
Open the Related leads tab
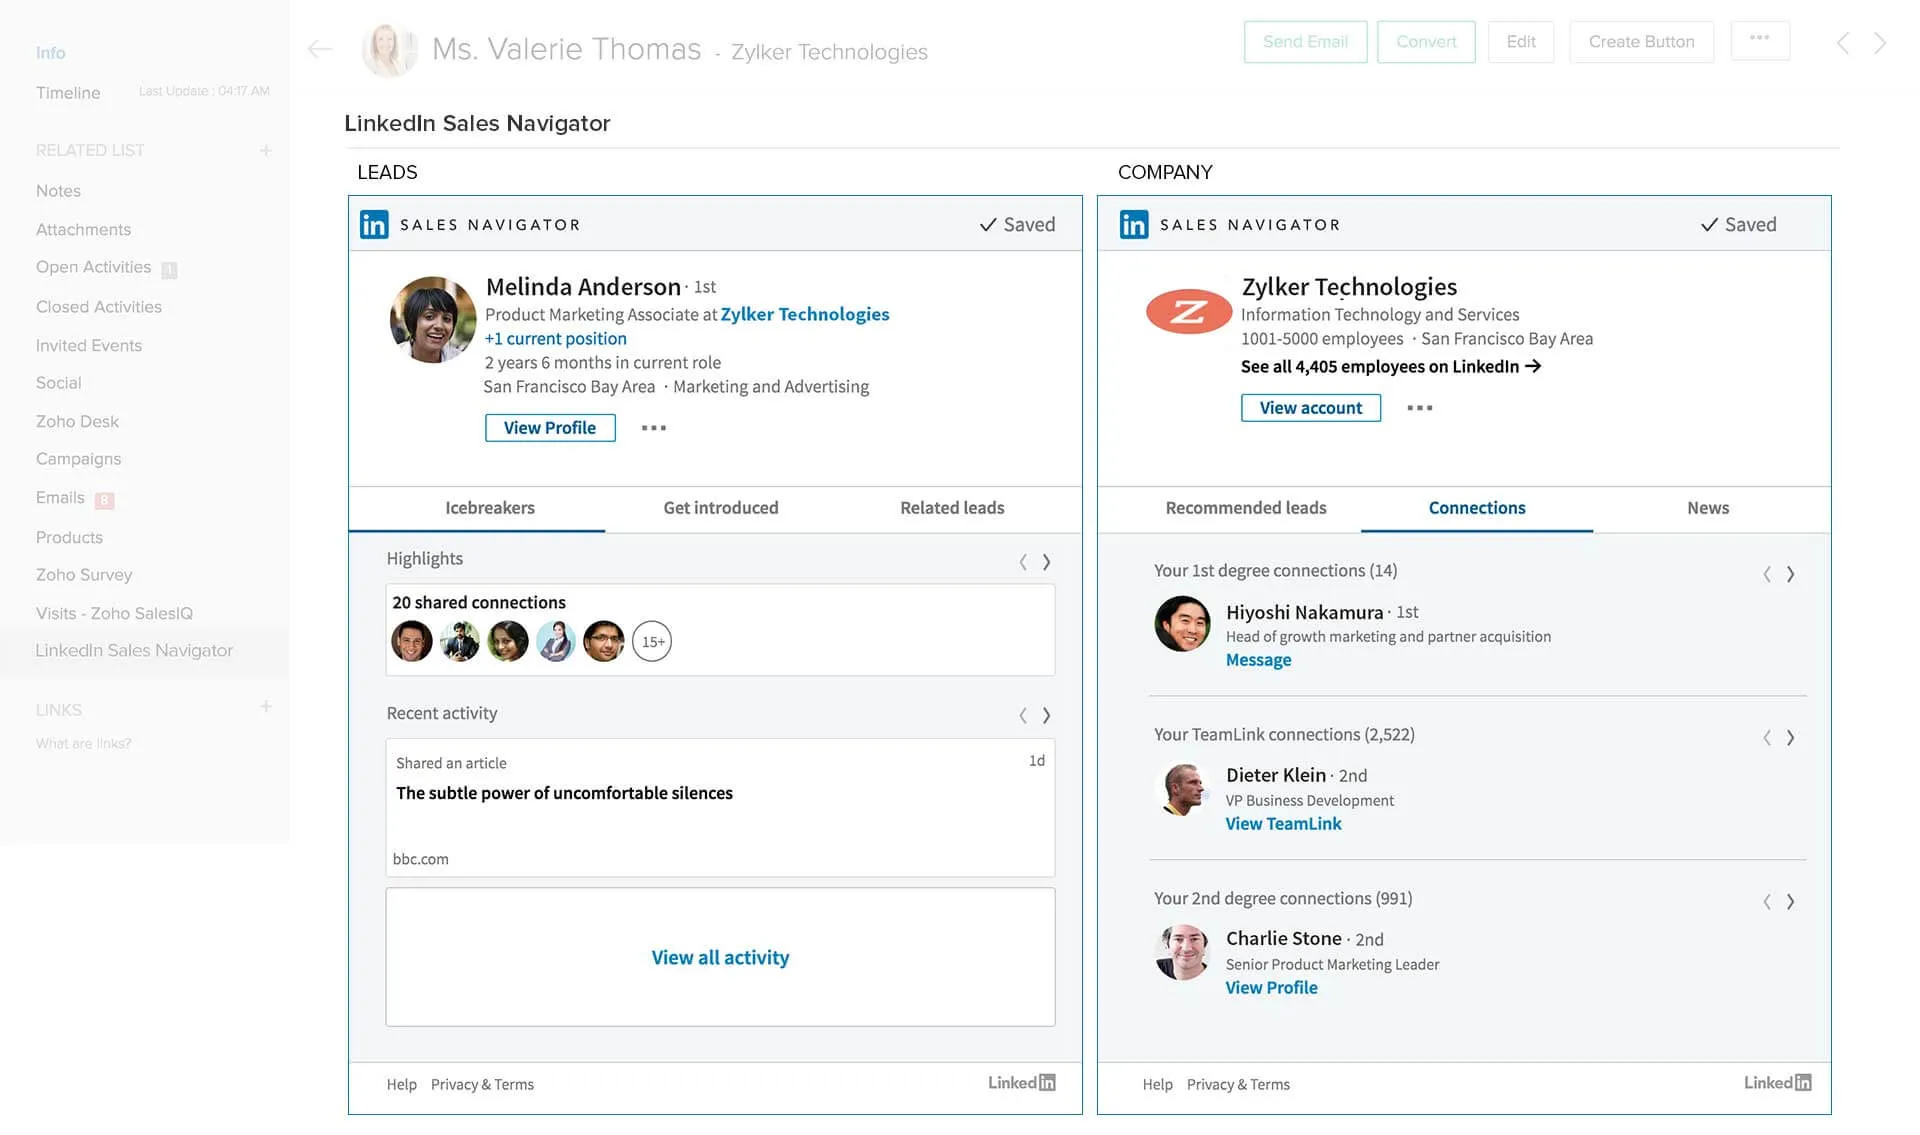(x=952, y=508)
